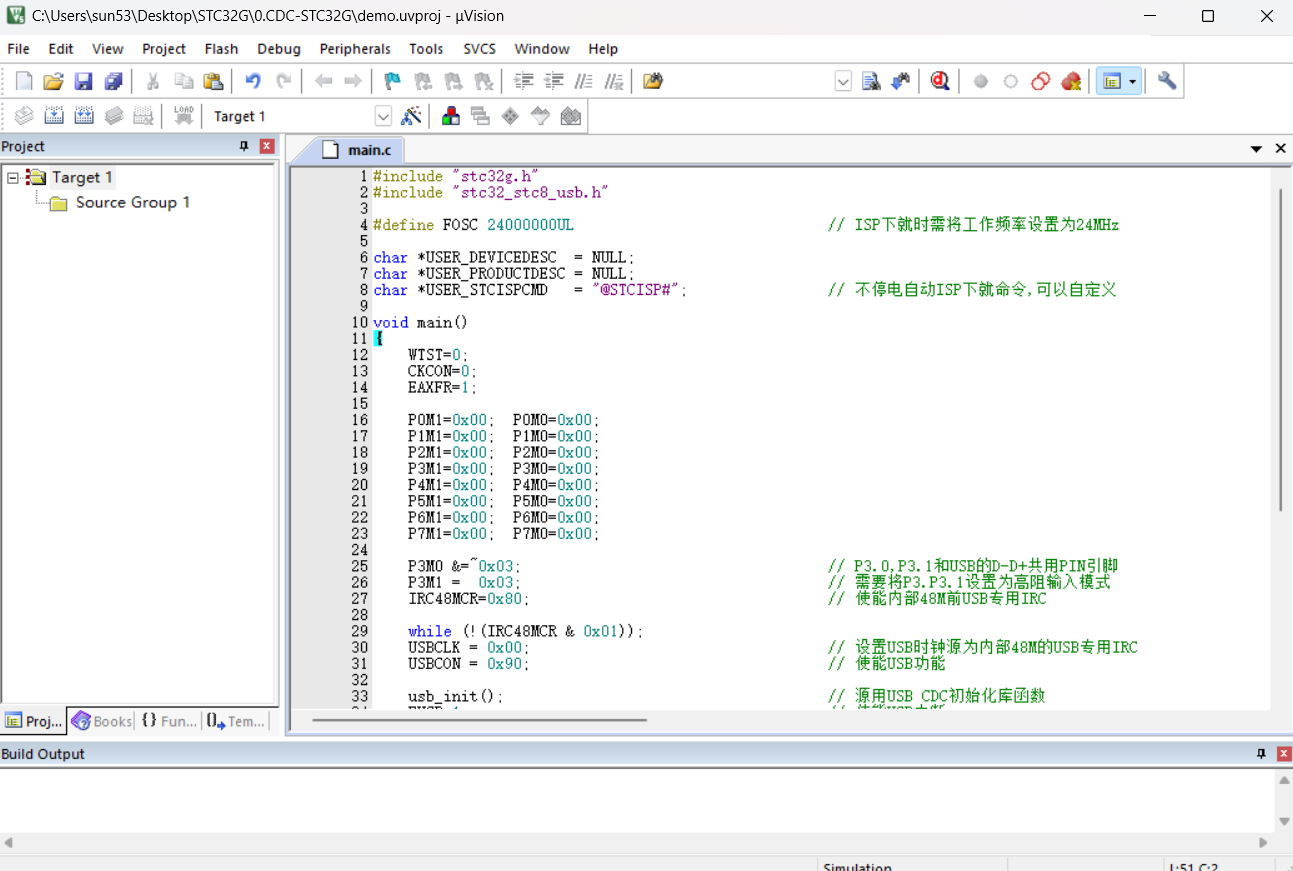Open Manage Run-Time Environment icon
This screenshot has width=1293, height=871.
click(x=510, y=116)
